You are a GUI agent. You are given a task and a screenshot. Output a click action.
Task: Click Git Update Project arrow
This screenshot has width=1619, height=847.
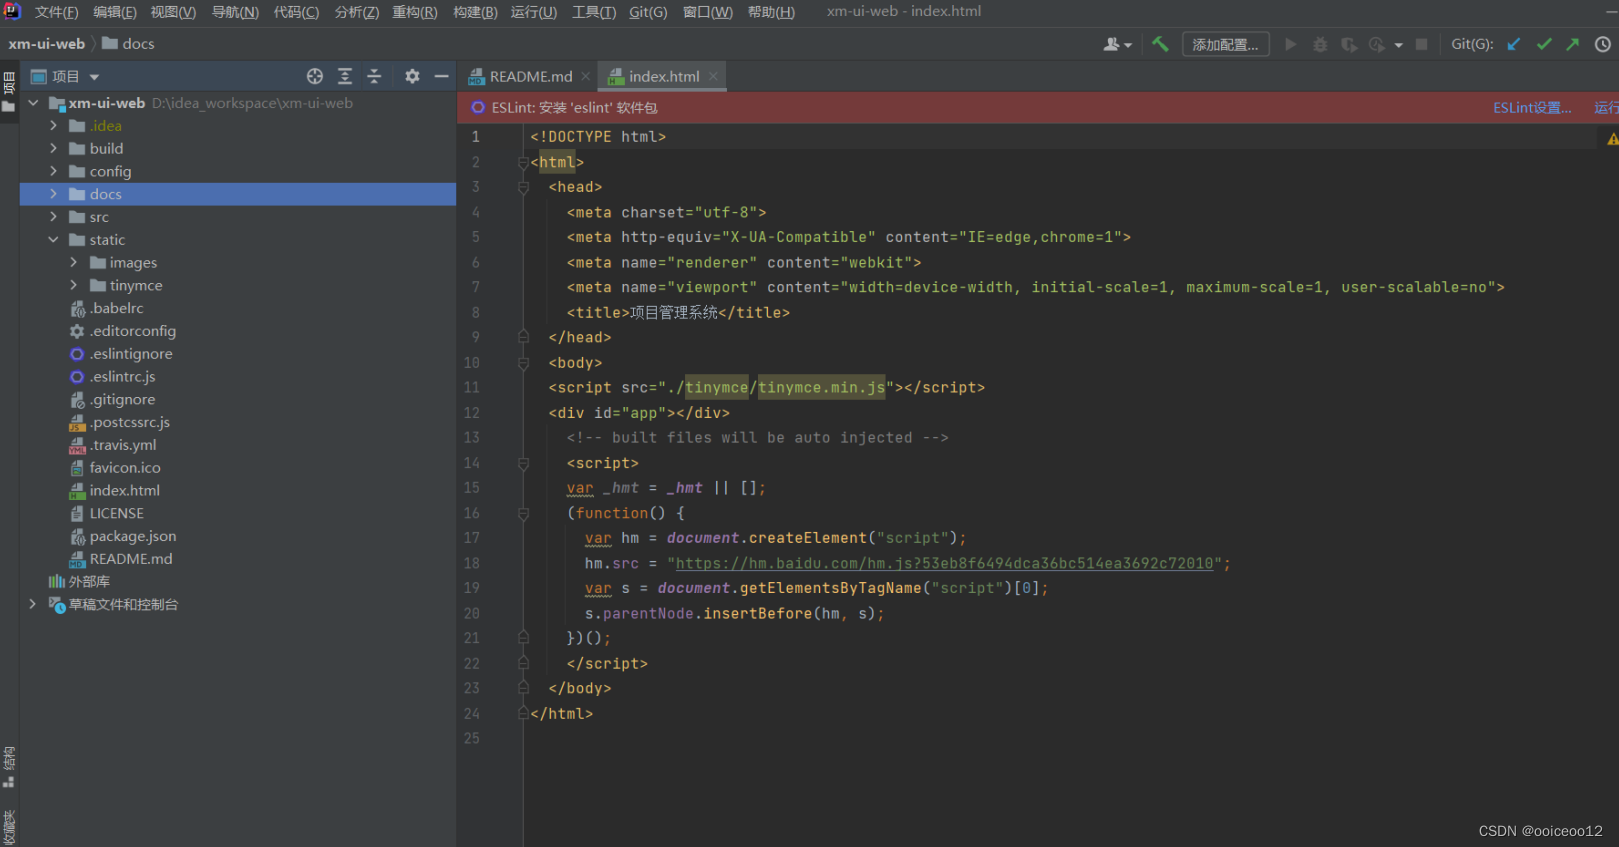click(1514, 44)
